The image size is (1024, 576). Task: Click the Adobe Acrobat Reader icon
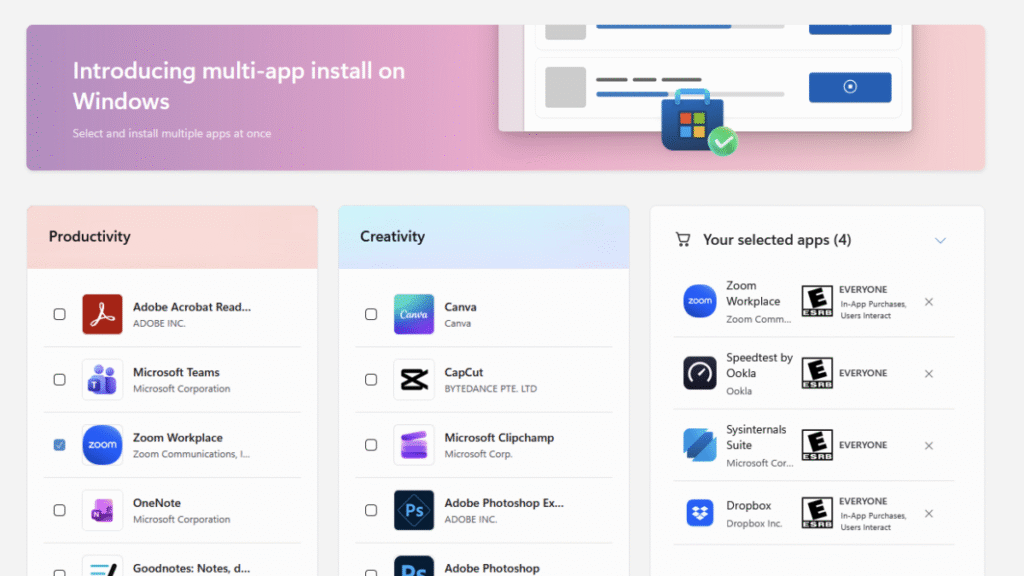coord(101,313)
